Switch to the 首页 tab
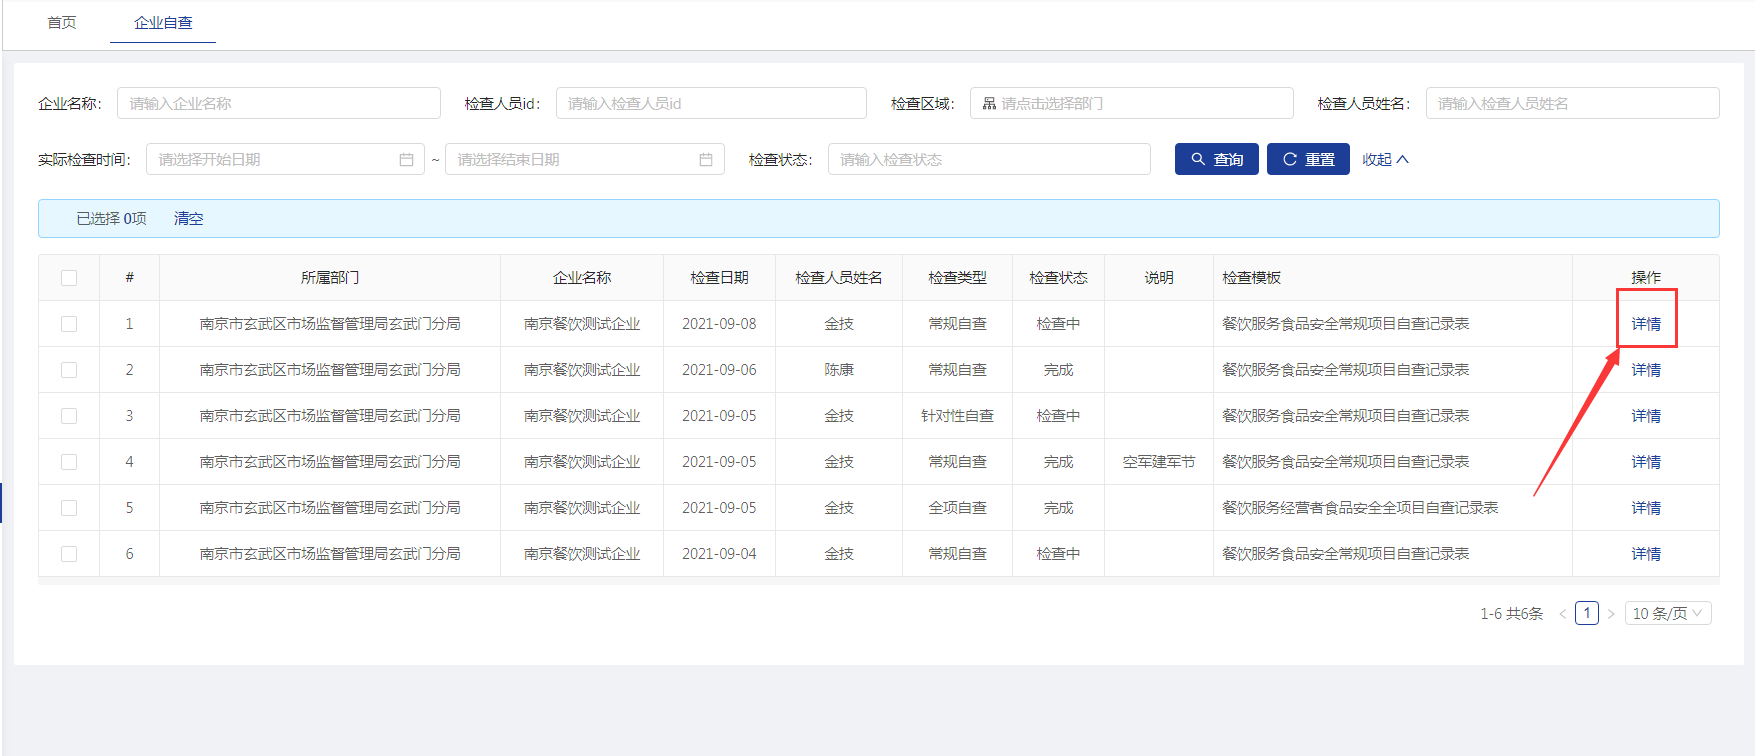 pos(62,22)
